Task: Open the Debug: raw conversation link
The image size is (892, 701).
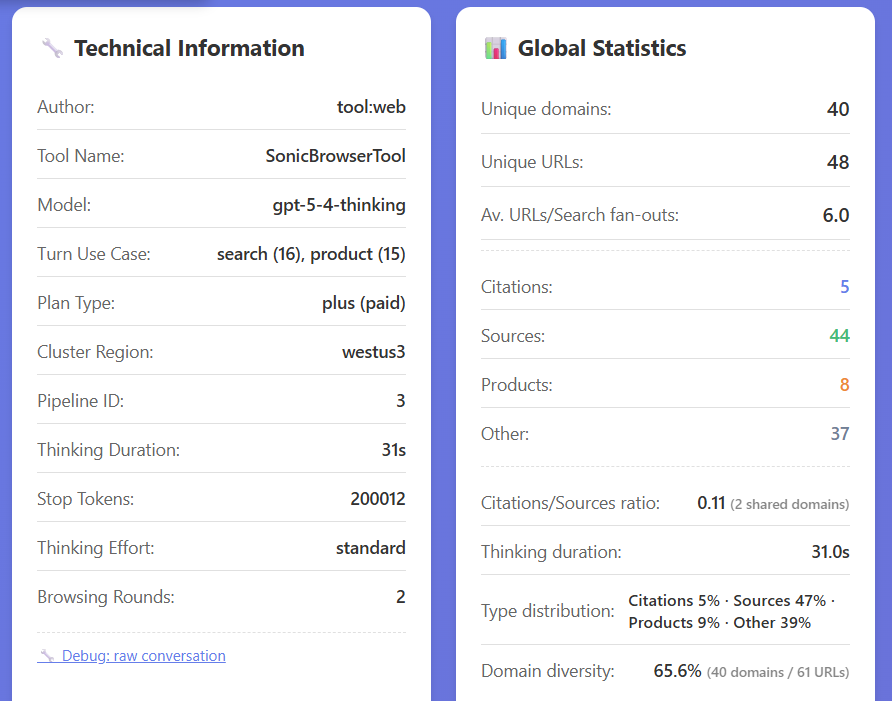Action: (143, 656)
